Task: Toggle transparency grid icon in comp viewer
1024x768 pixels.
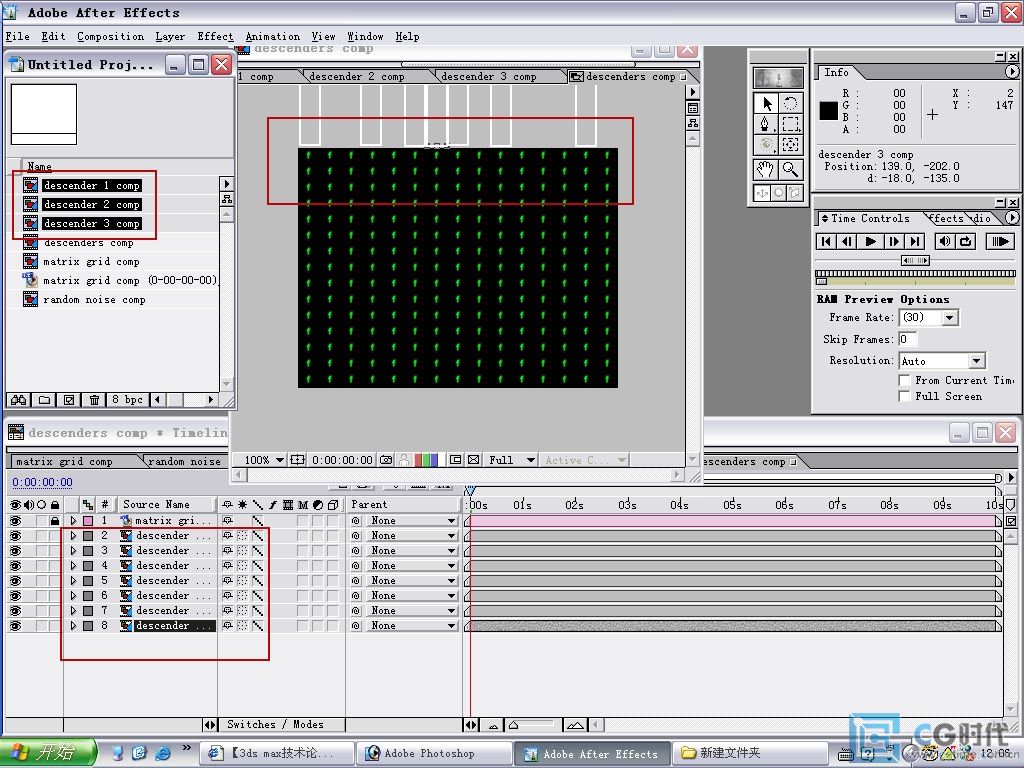Action: [x=474, y=460]
